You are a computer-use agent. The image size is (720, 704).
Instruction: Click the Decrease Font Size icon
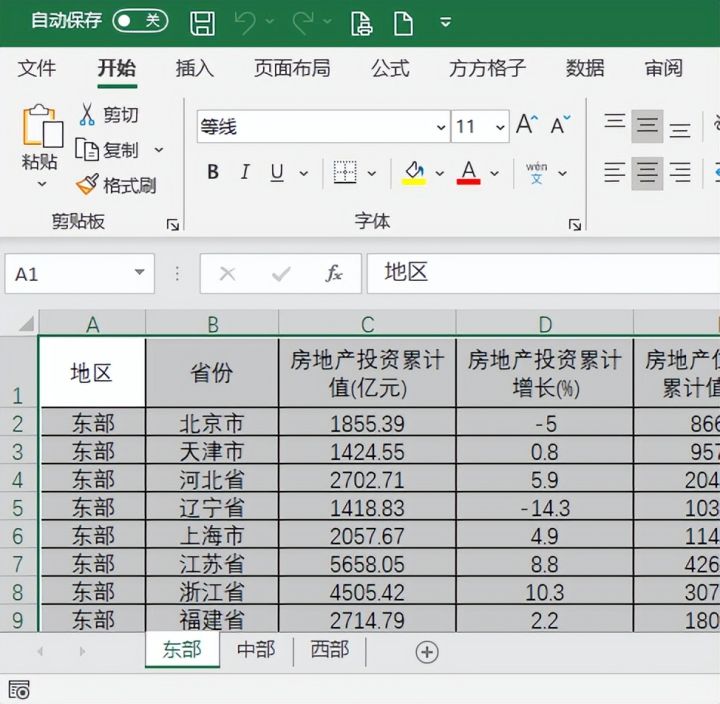[x=560, y=124]
